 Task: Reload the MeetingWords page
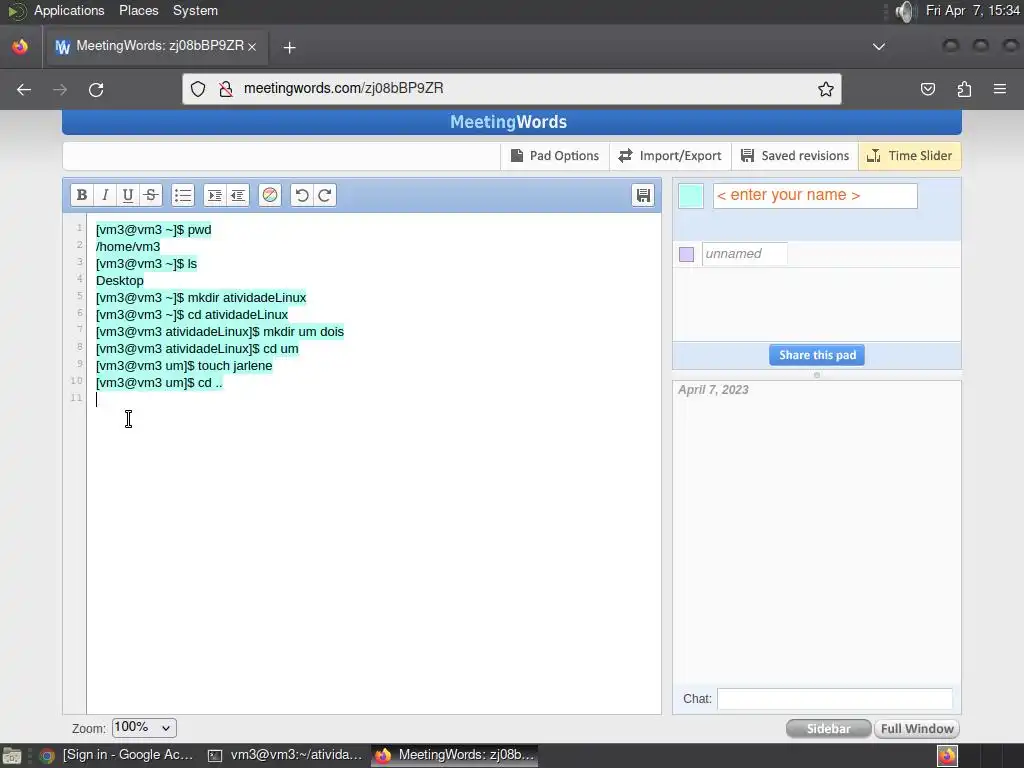pos(96,89)
